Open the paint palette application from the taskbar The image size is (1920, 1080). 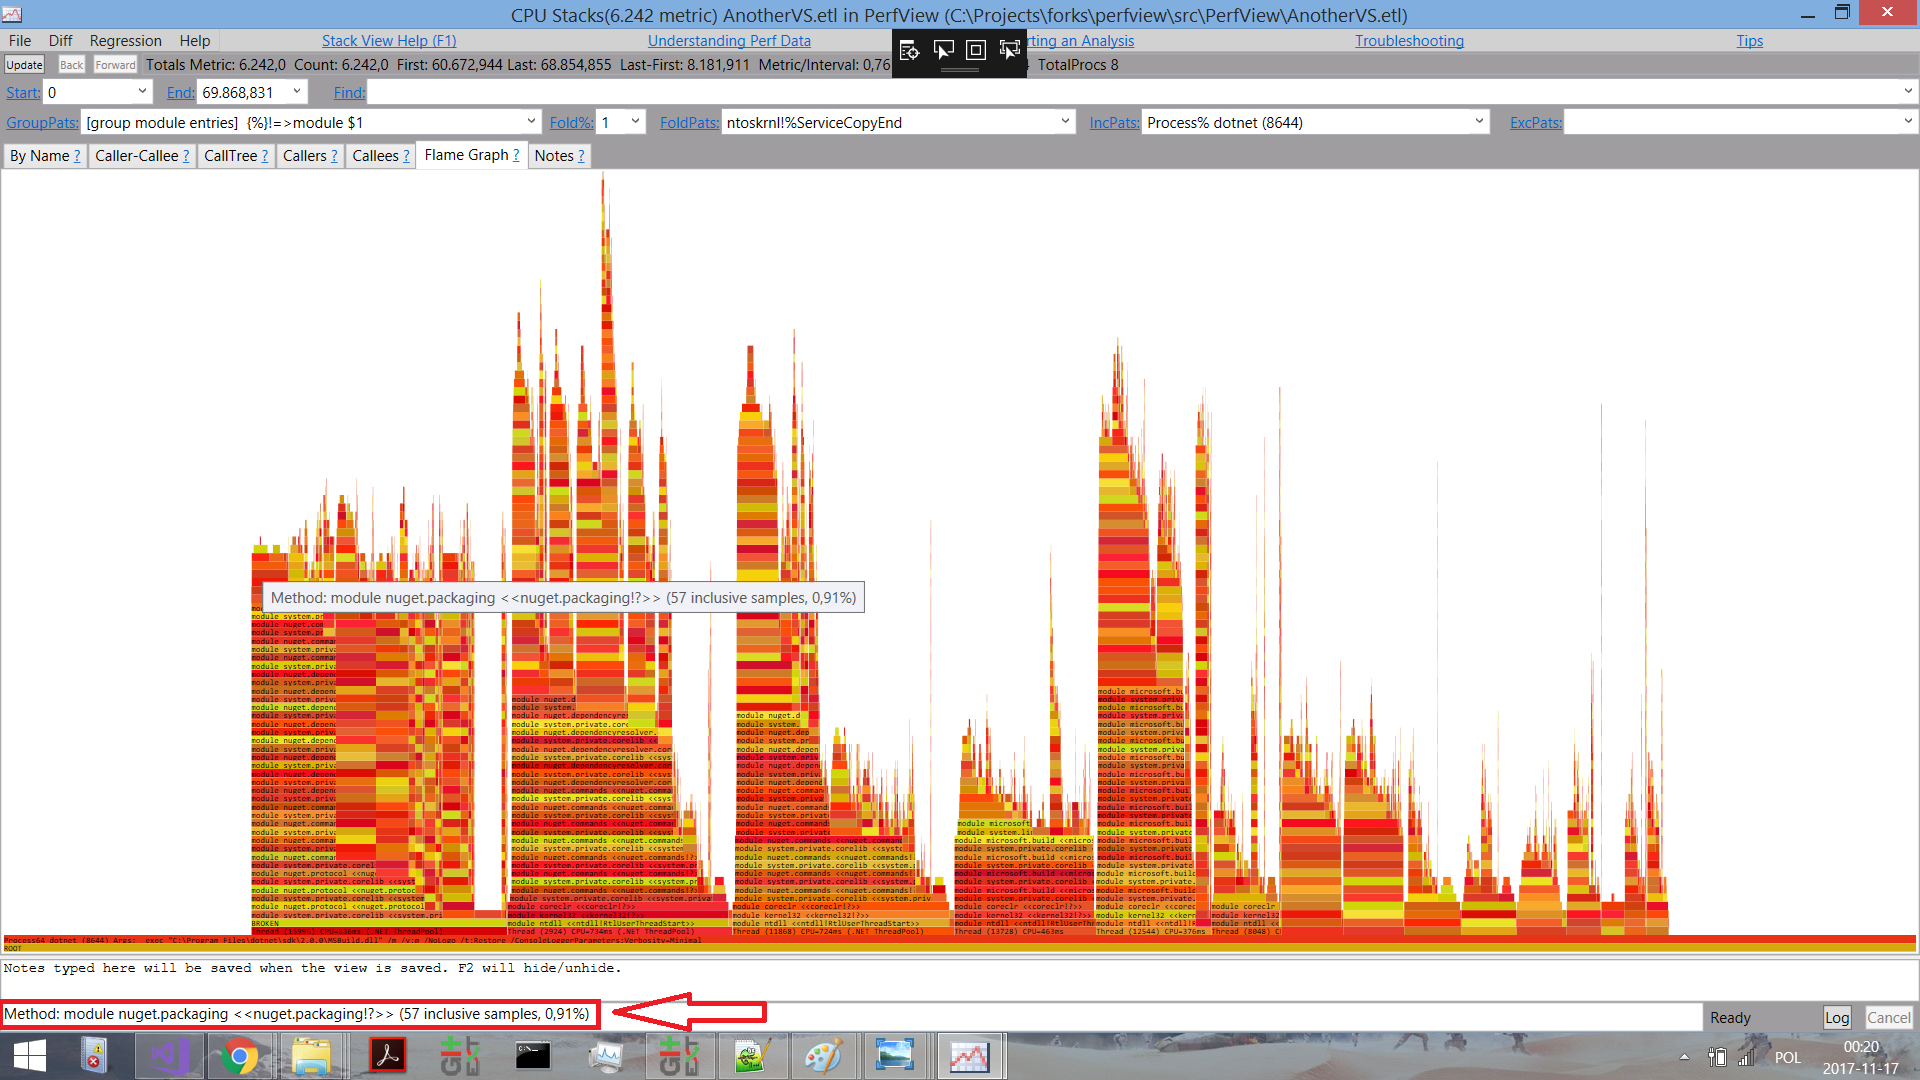click(825, 1055)
